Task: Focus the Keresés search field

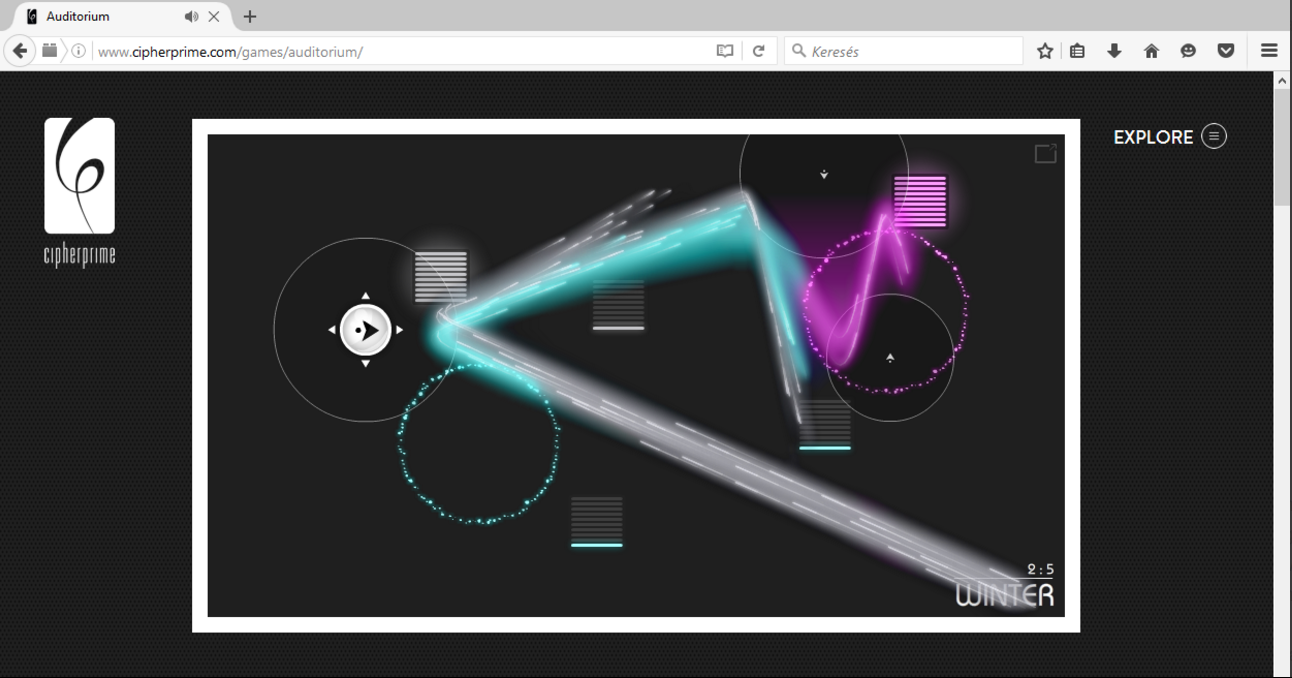Action: (x=905, y=51)
